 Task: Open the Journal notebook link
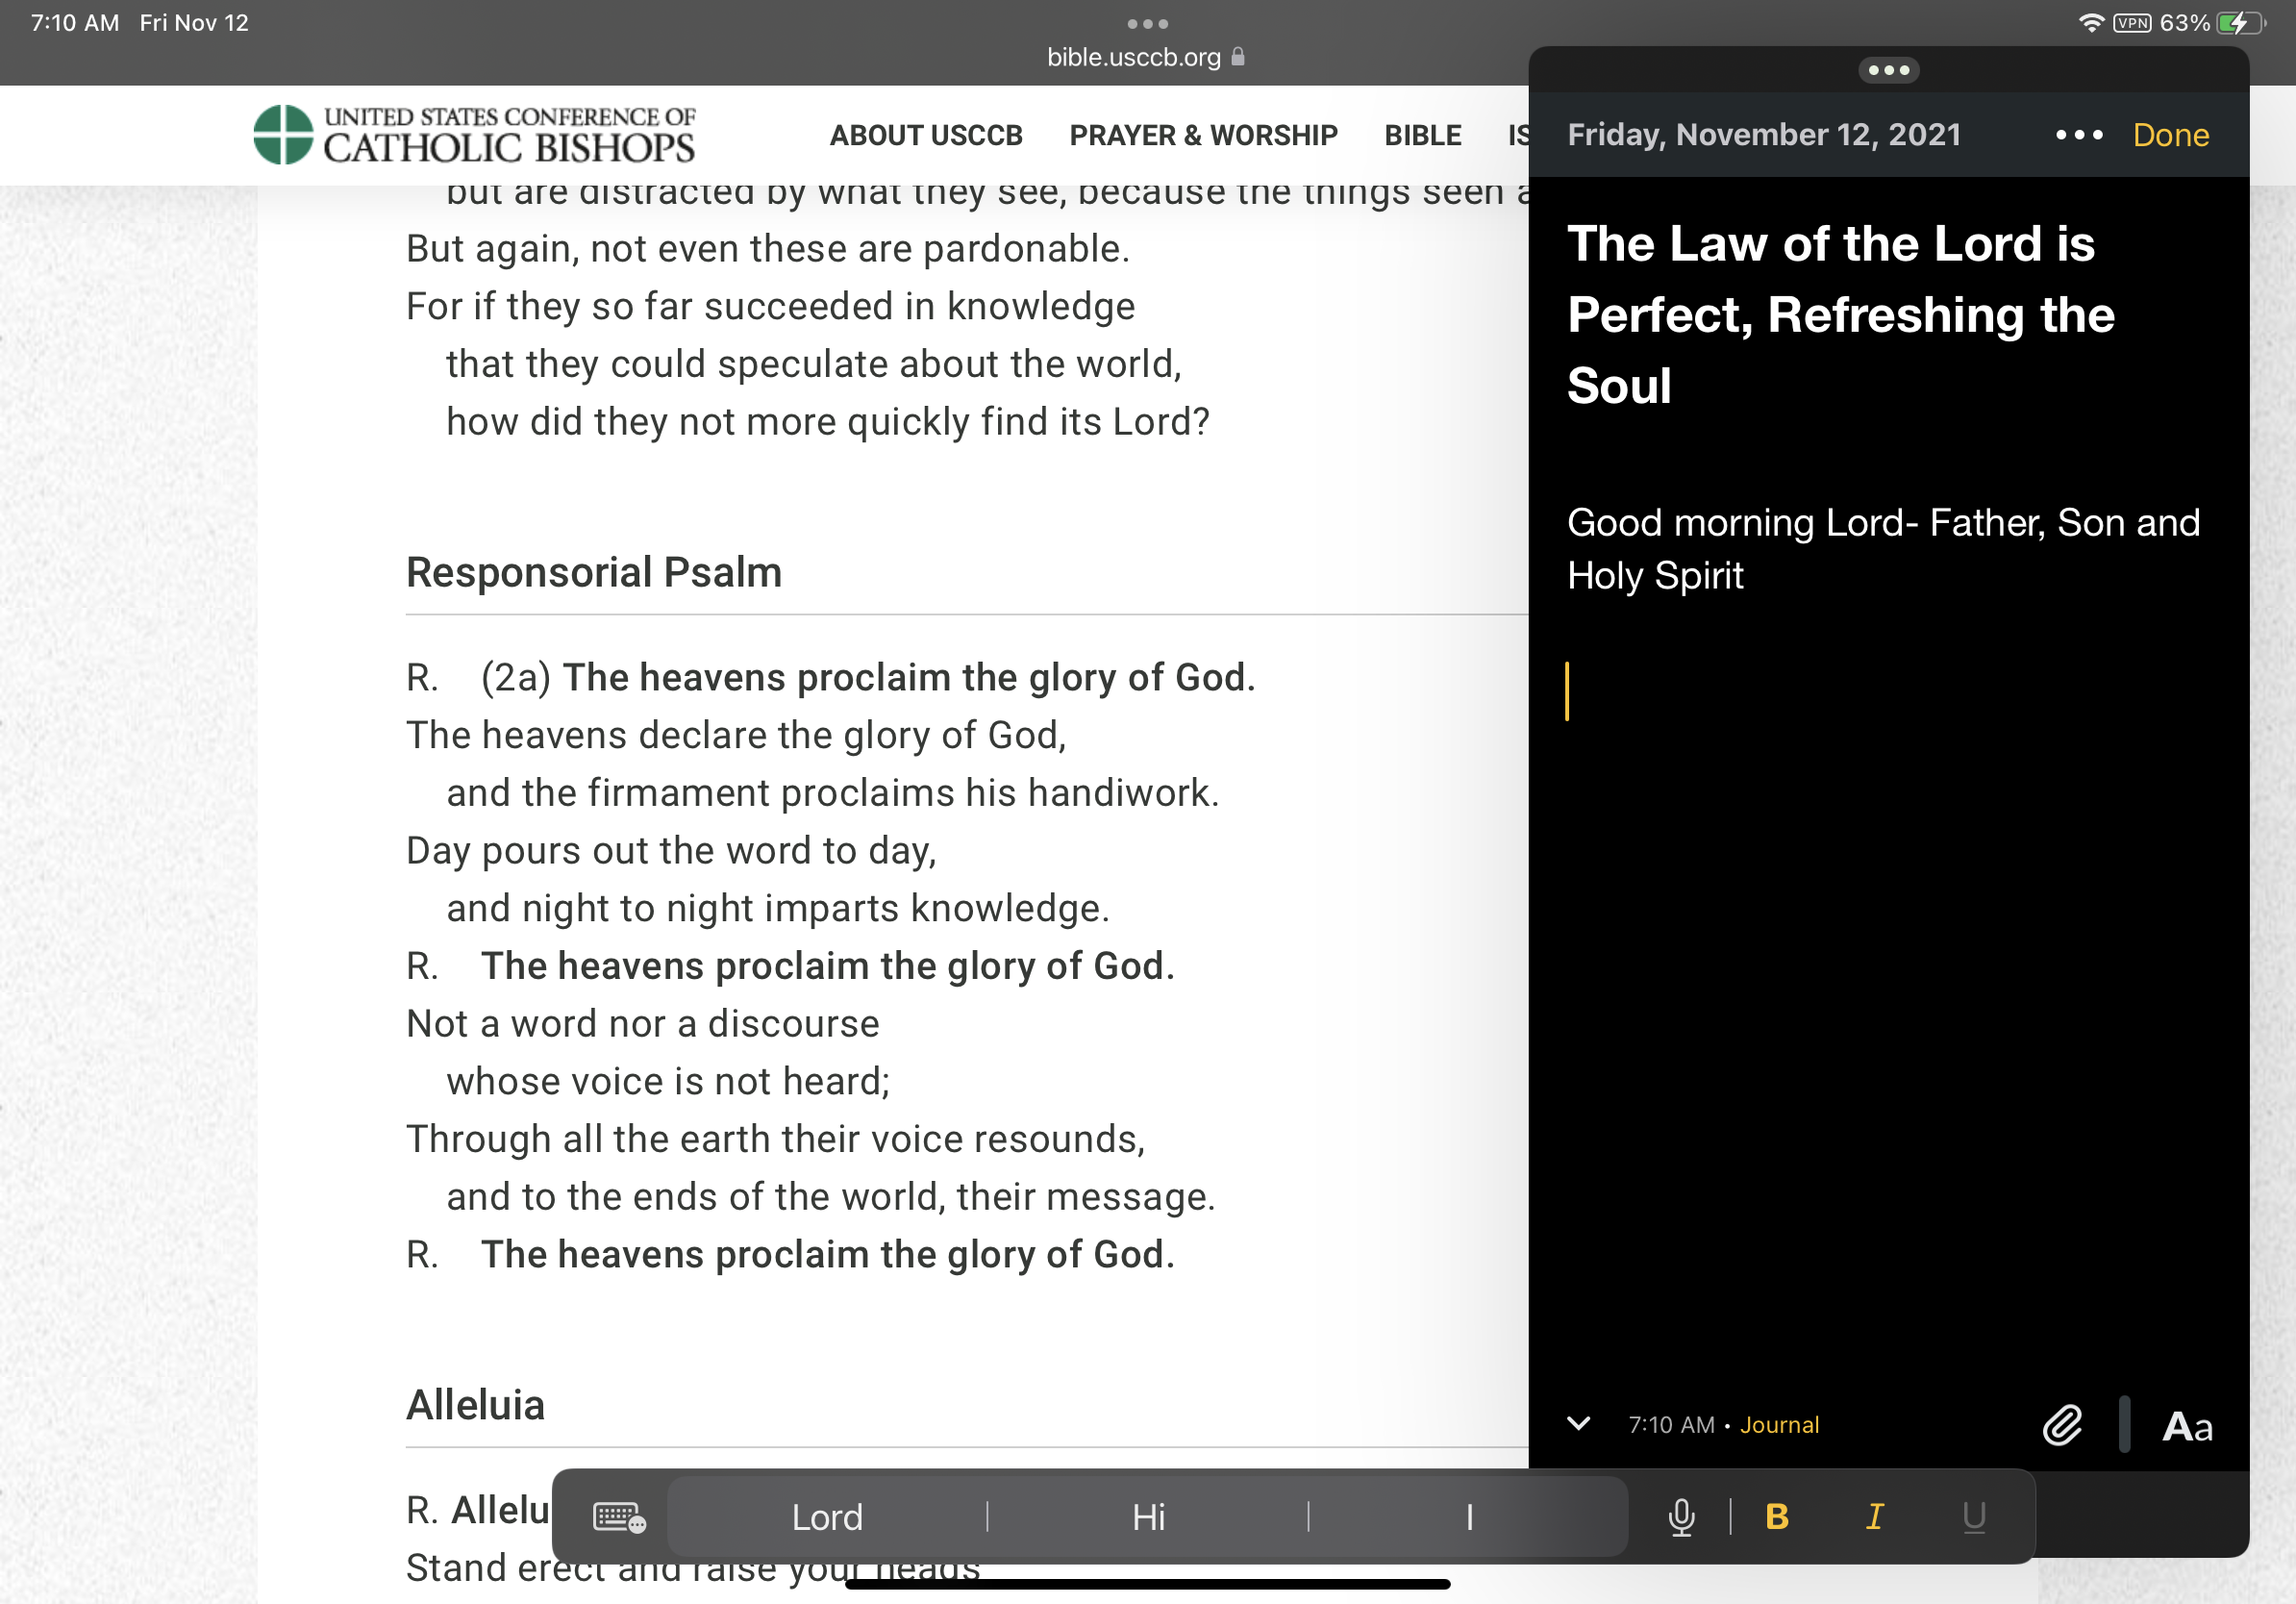point(1779,1425)
